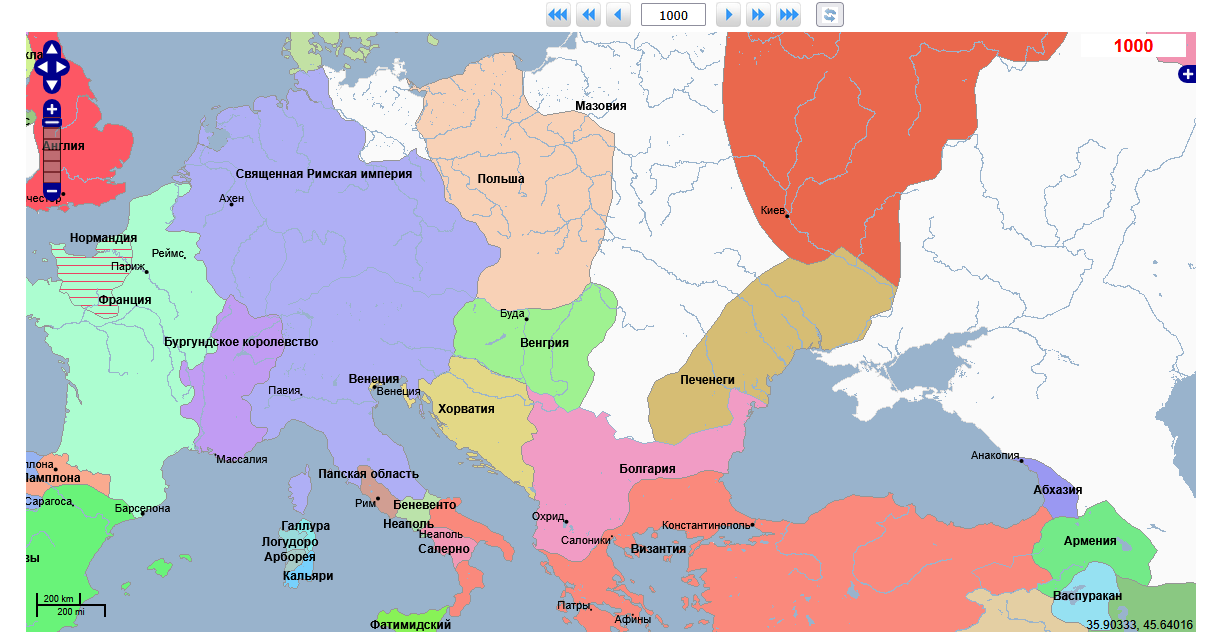The image size is (1223, 640).
Task: Click the Священная Римская империя label
Action: tap(324, 173)
